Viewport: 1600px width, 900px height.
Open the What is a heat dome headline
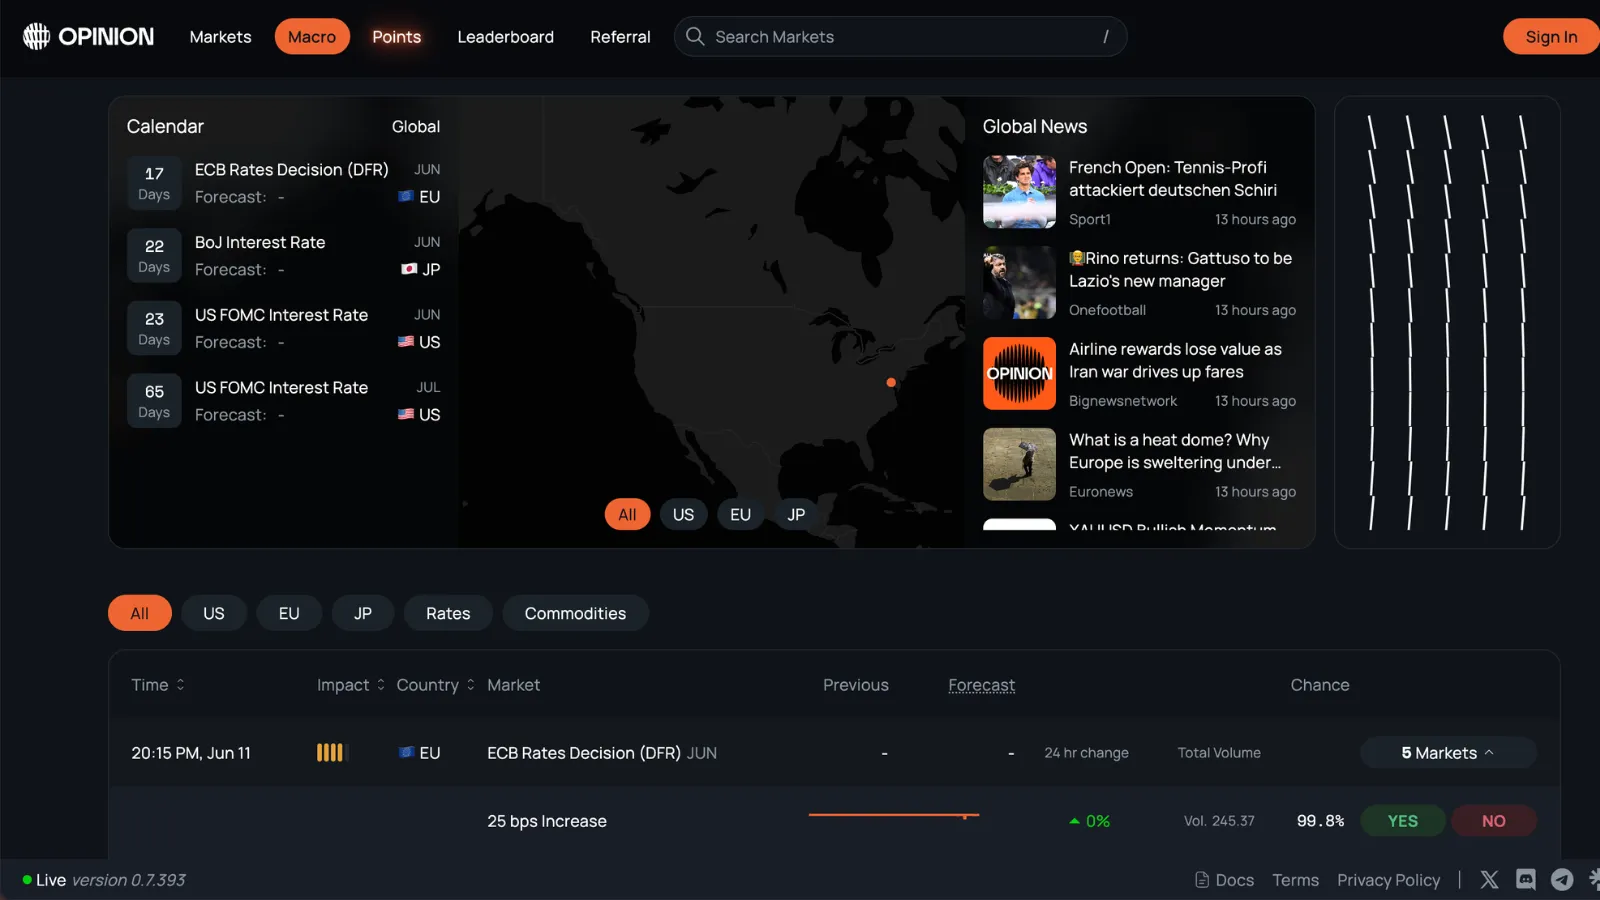coord(1174,451)
